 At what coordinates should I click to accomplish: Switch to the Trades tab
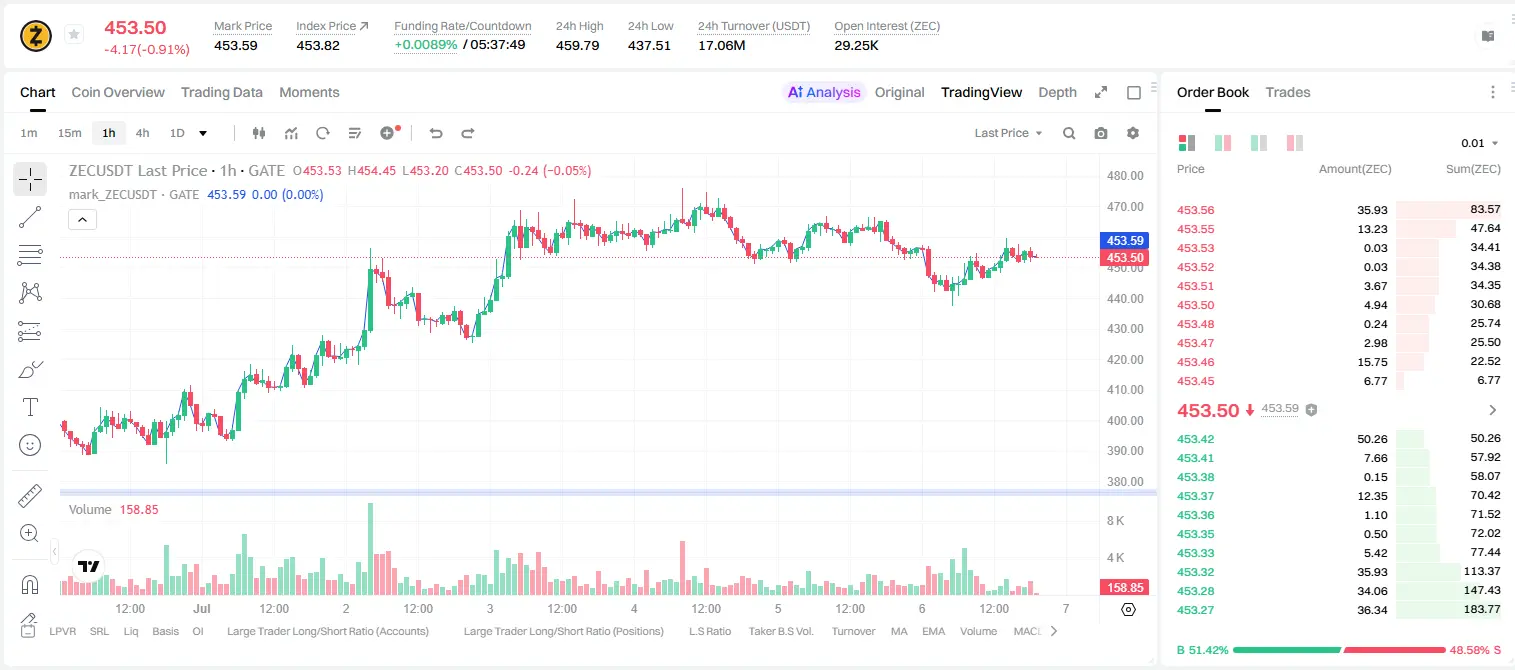pyautogui.click(x=1287, y=92)
